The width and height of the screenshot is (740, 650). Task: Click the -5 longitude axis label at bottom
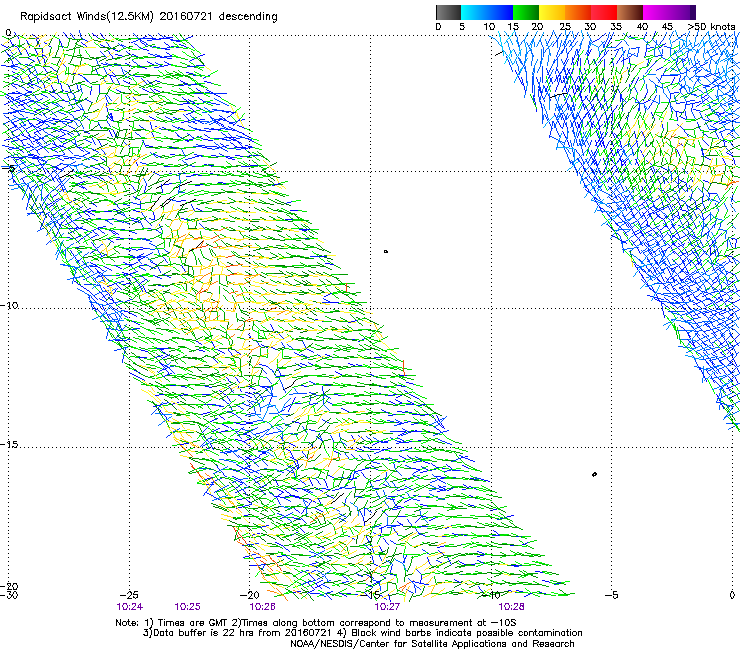pyautogui.click(x=611, y=595)
